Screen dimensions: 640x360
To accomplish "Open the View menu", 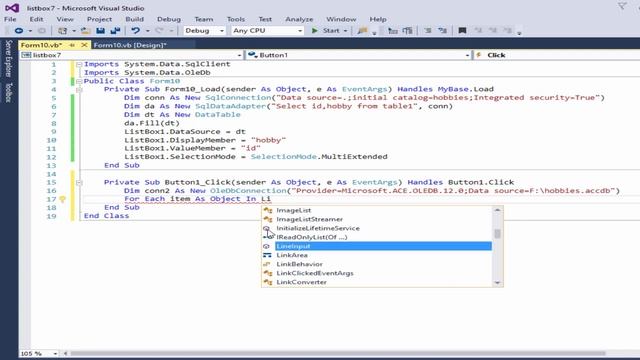I will (x=65, y=19).
